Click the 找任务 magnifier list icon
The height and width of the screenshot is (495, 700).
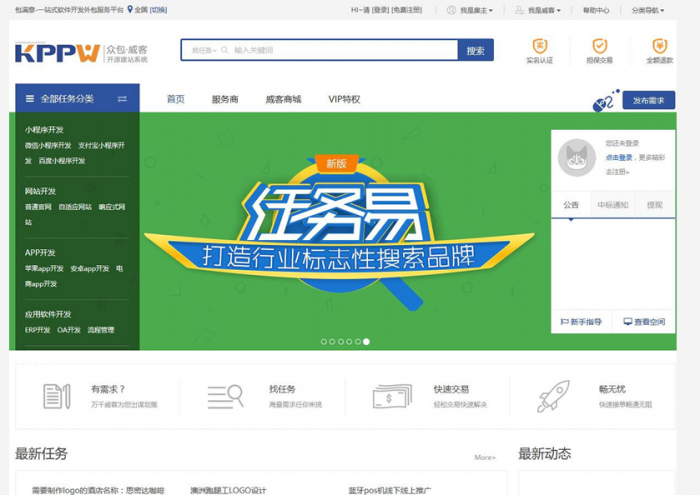click(x=225, y=396)
